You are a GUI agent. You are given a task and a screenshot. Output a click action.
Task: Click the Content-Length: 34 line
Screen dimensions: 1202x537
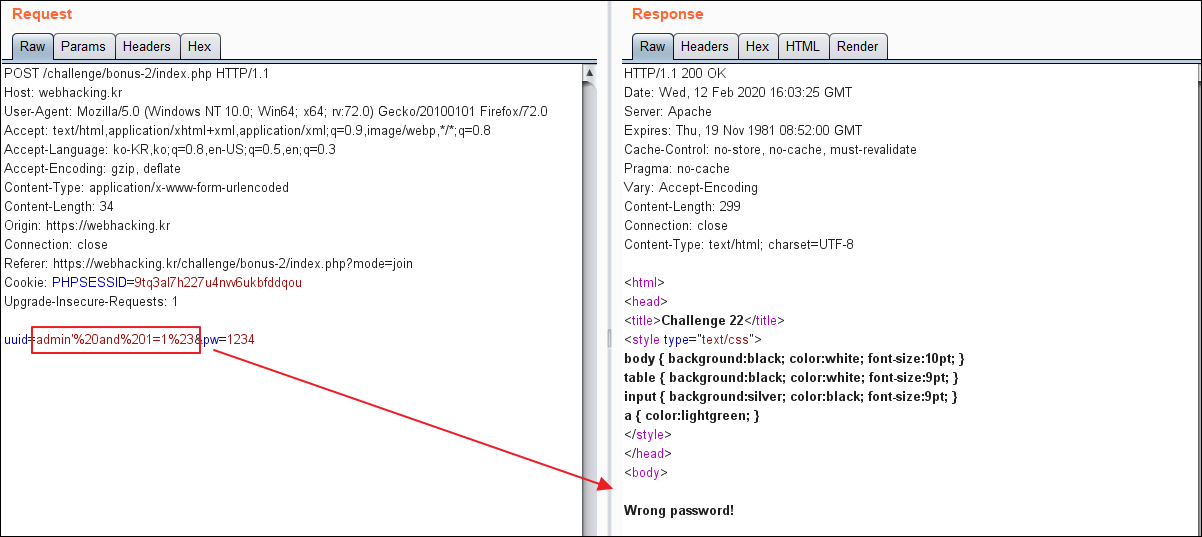pos(59,207)
